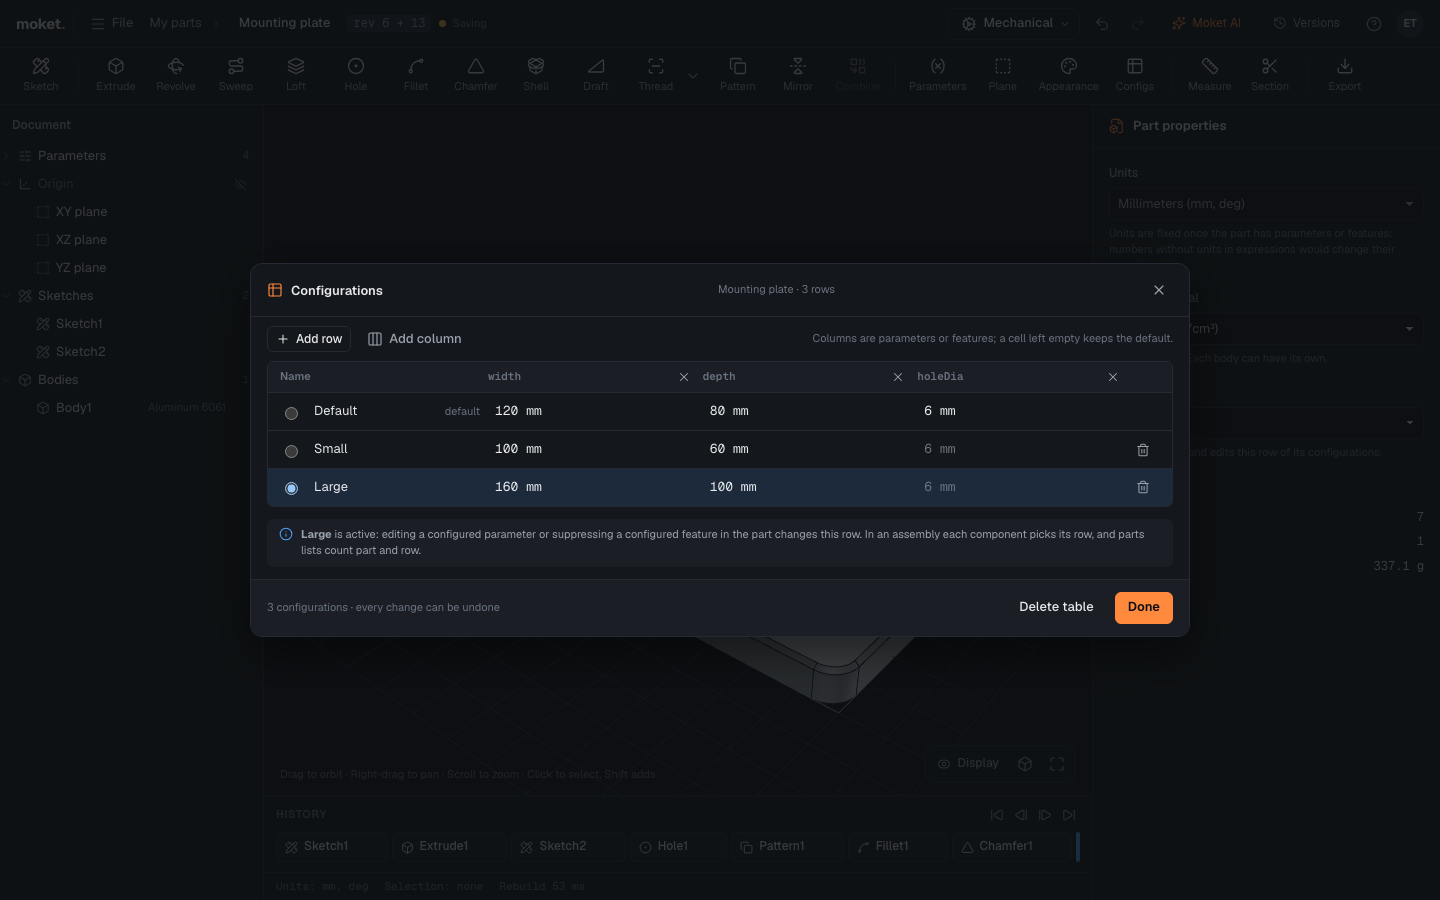The height and width of the screenshot is (900, 1440).
Task: Open the File menu
Action: coord(112,23)
